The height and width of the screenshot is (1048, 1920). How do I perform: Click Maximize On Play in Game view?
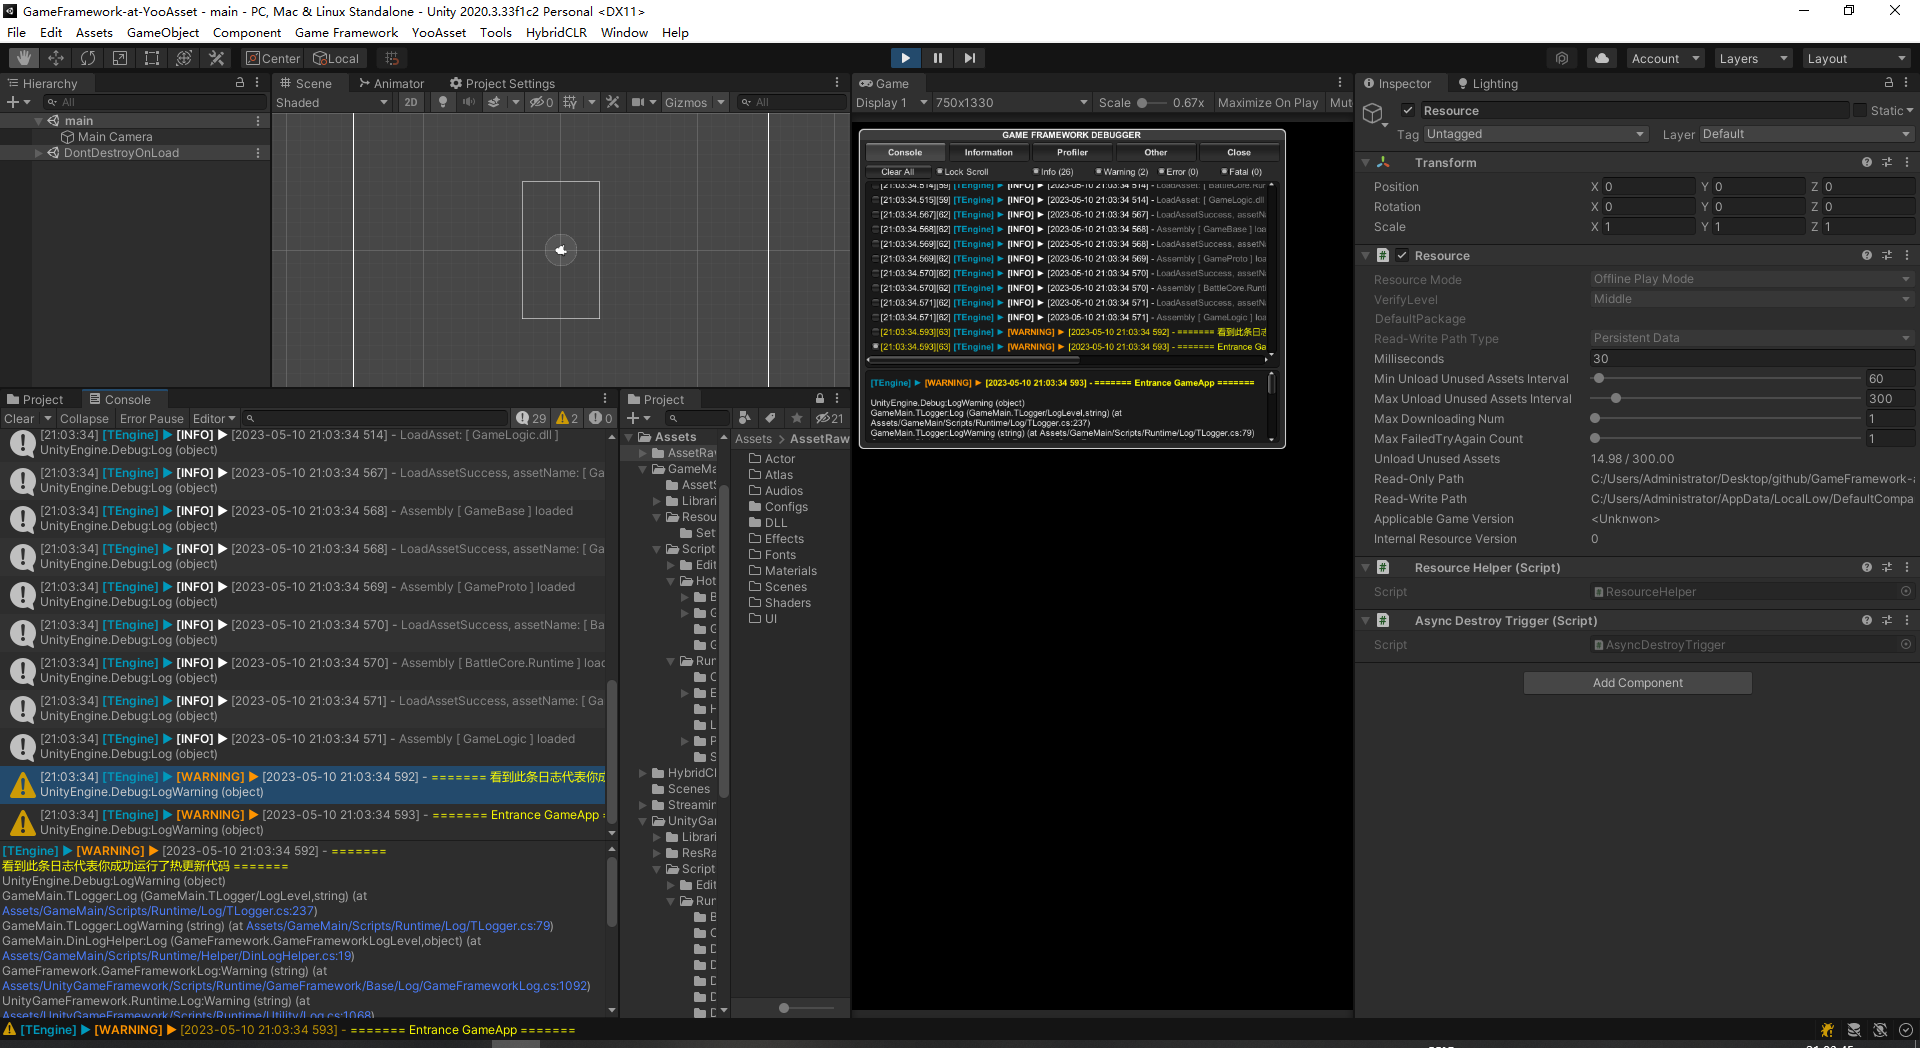pos(1267,102)
